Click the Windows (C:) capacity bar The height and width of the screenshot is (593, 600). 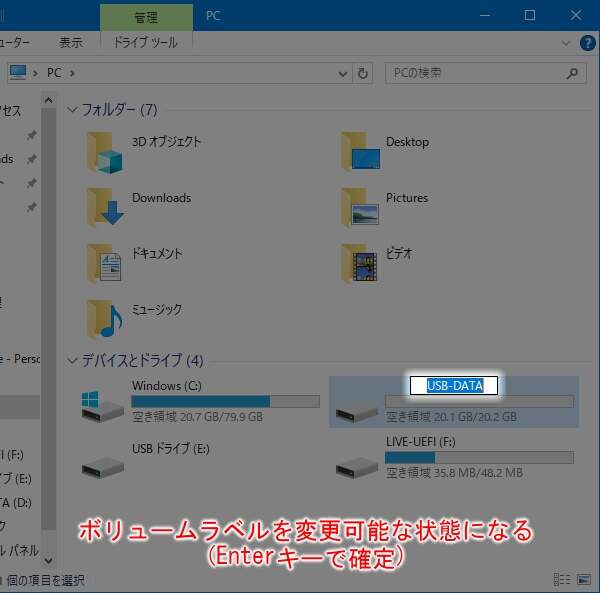pos(225,401)
